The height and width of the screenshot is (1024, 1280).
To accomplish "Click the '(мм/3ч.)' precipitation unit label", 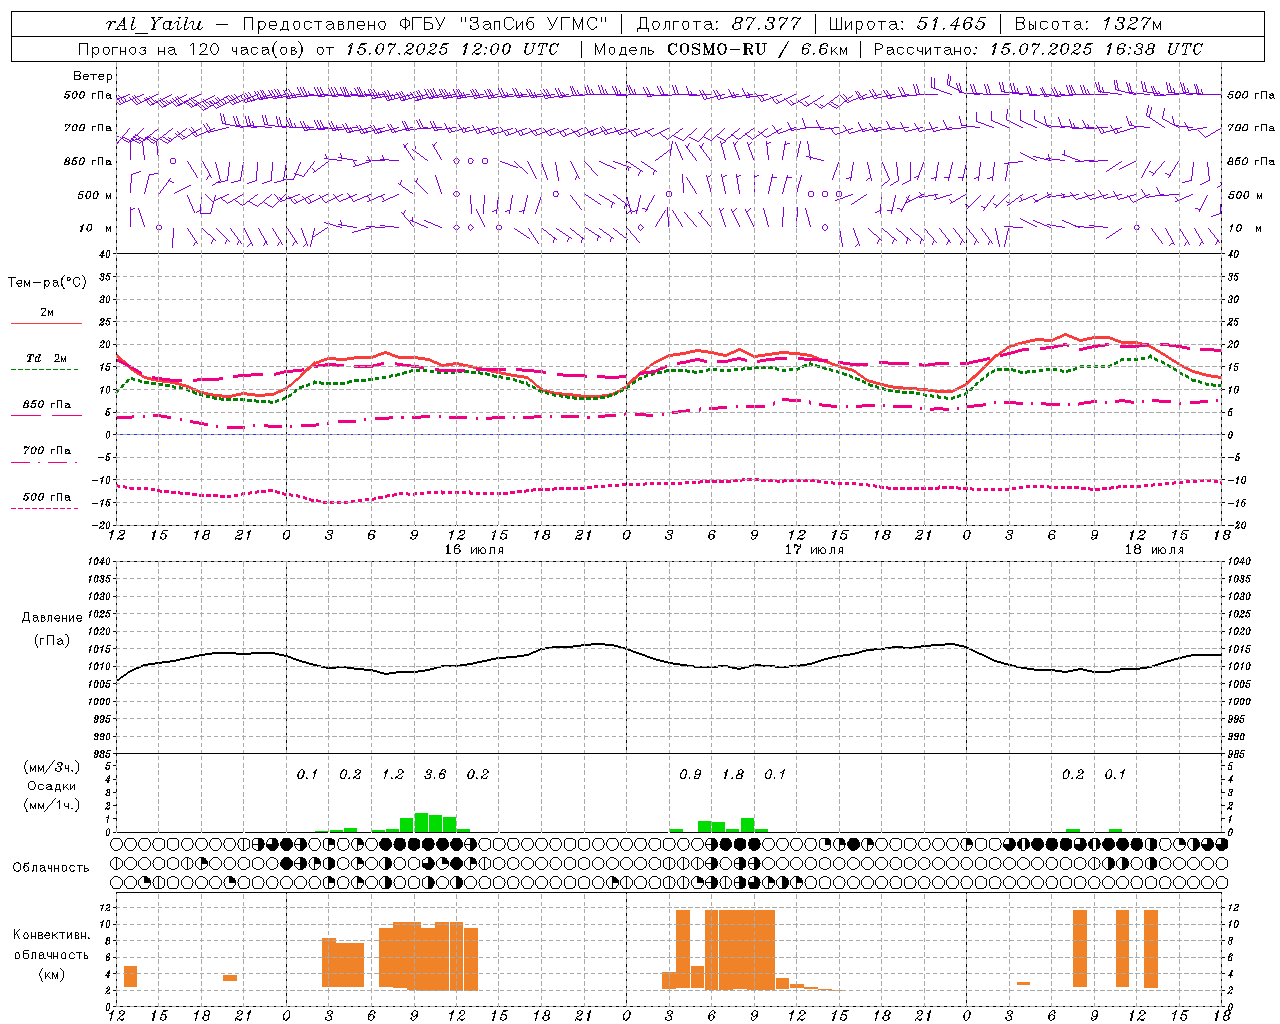I will tap(52, 767).
